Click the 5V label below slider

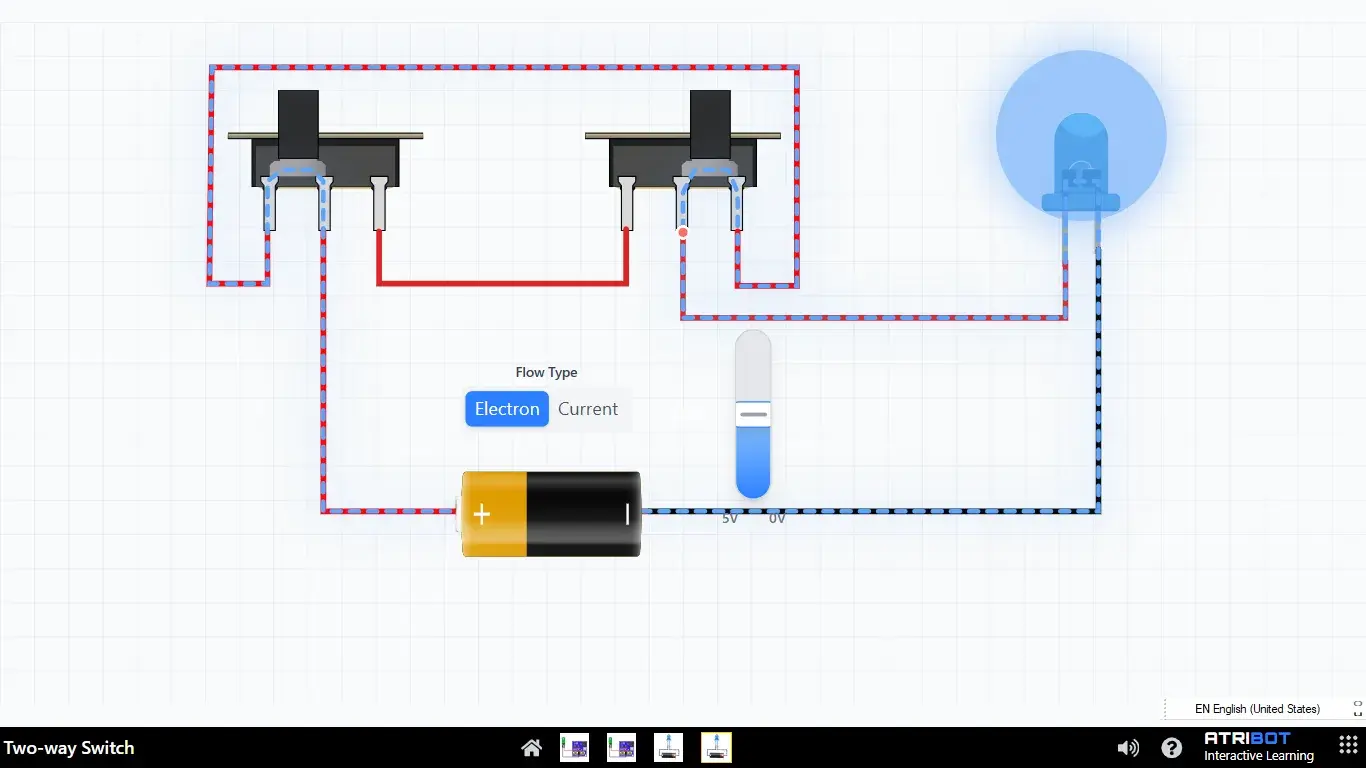coord(730,519)
